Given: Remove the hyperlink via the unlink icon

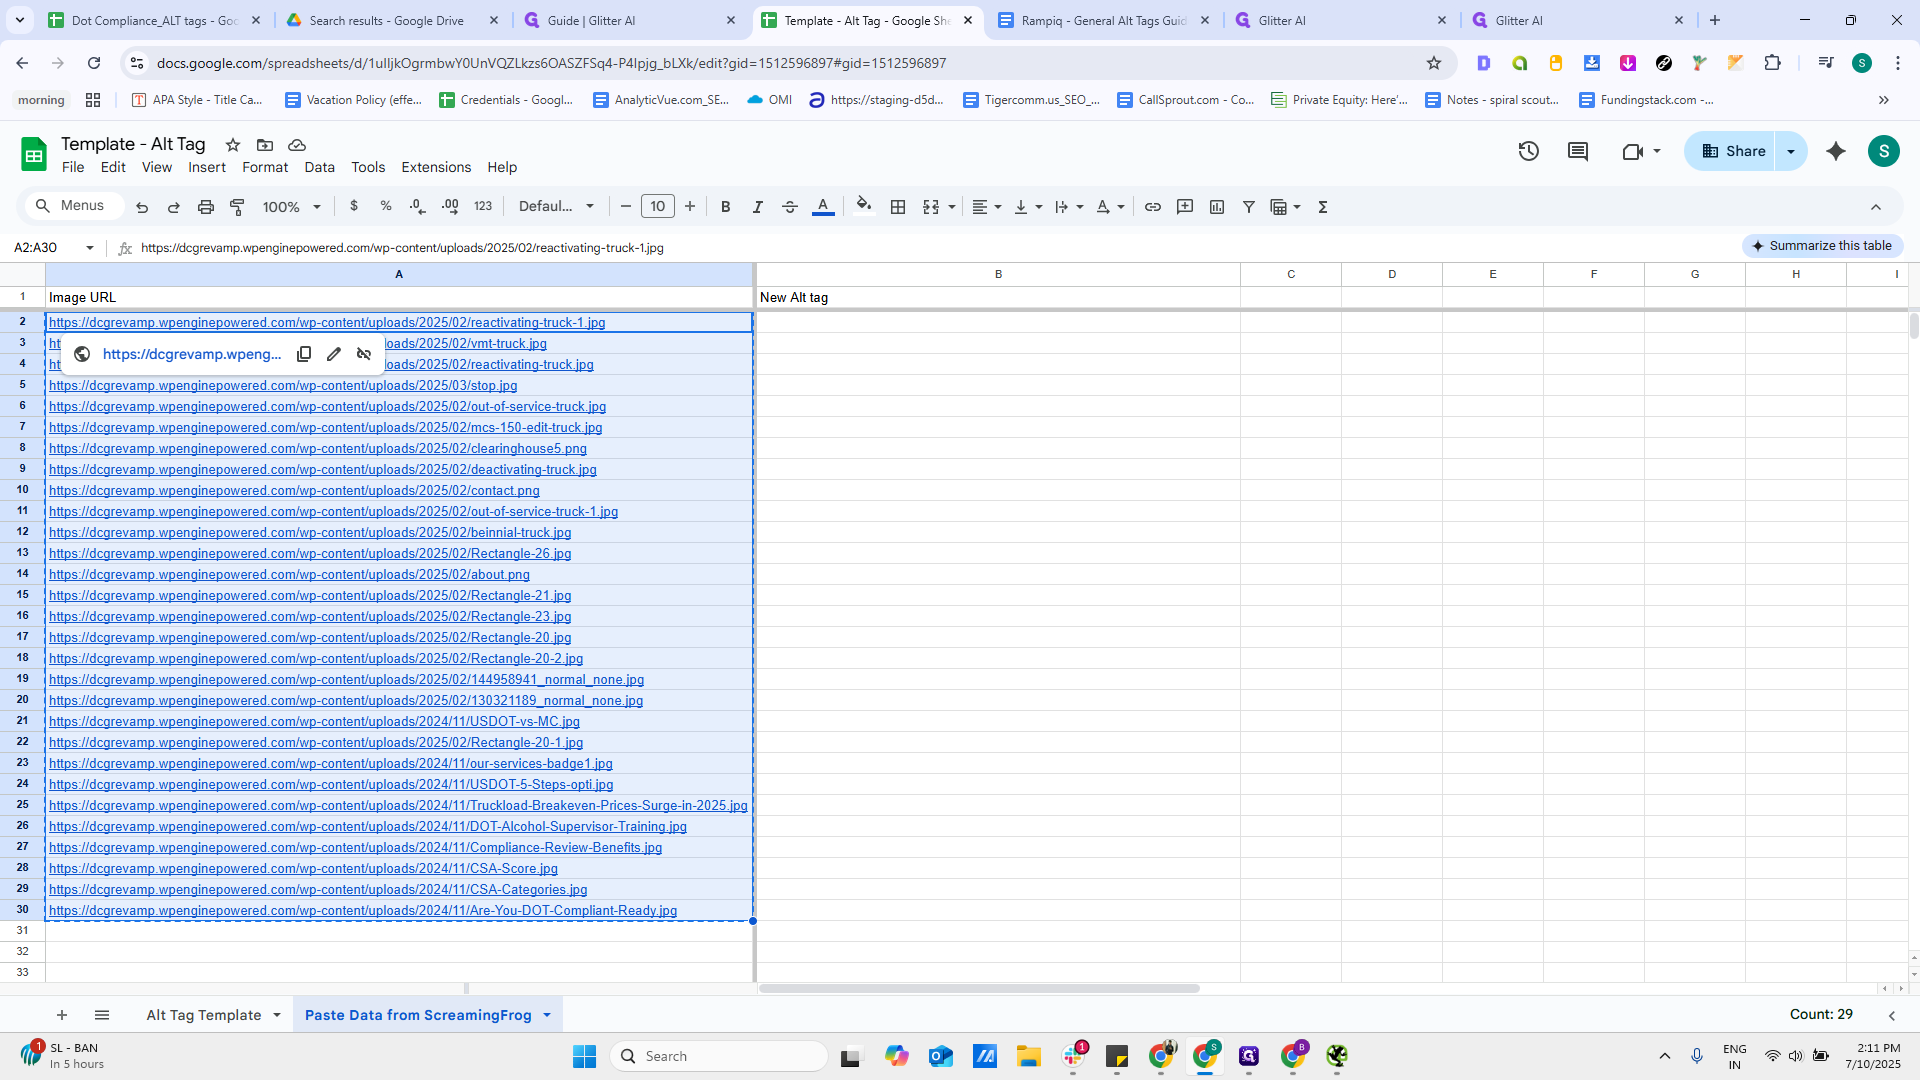Looking at the screenshot, I should point(364,354).
